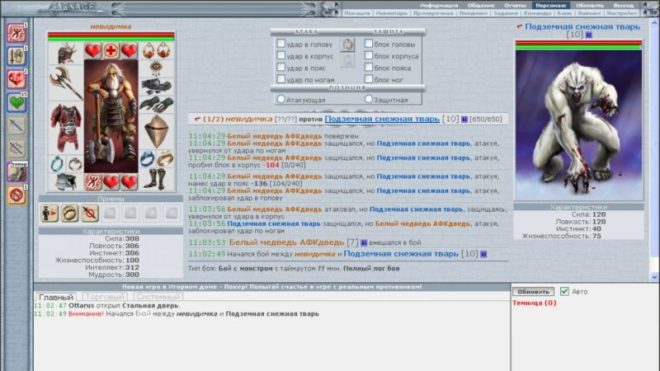Select the axe-and-shield icon in the left sidebar
The height and width of the screenshot is (371, 660).
[x=16, y=56]
